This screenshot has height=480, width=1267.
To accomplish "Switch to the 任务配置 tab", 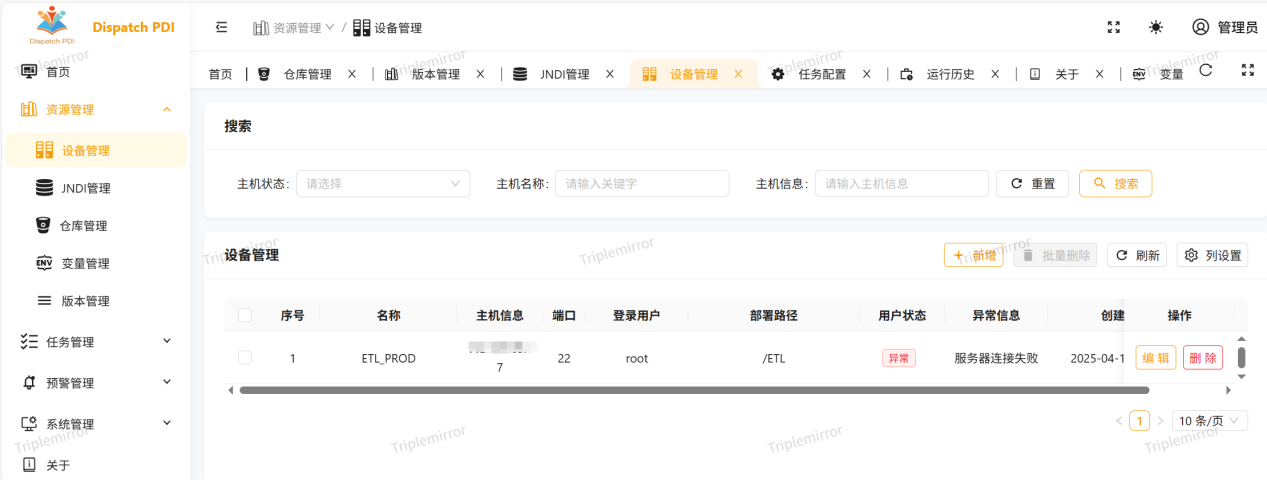I will (x=821, y=74).
